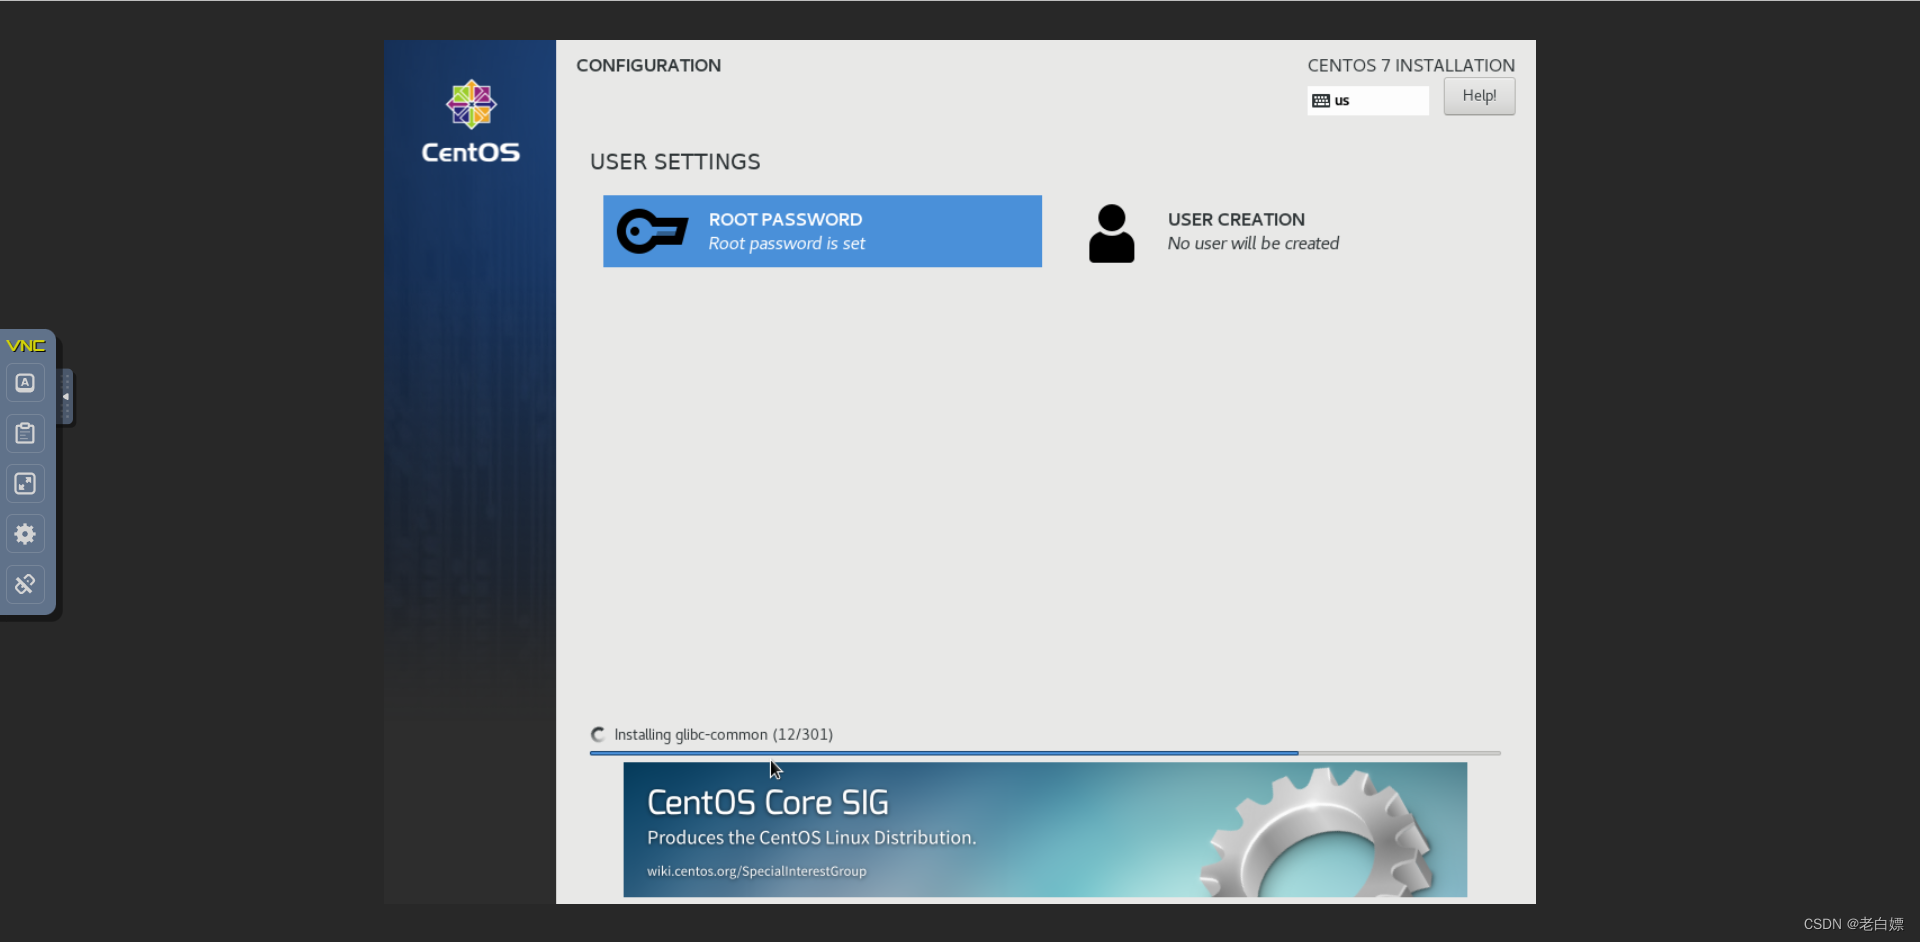Image resolution: width=1920 pixels, height=942 pixels.
Task: Click the user creation person icon
Action: (x=1111, y=233)
